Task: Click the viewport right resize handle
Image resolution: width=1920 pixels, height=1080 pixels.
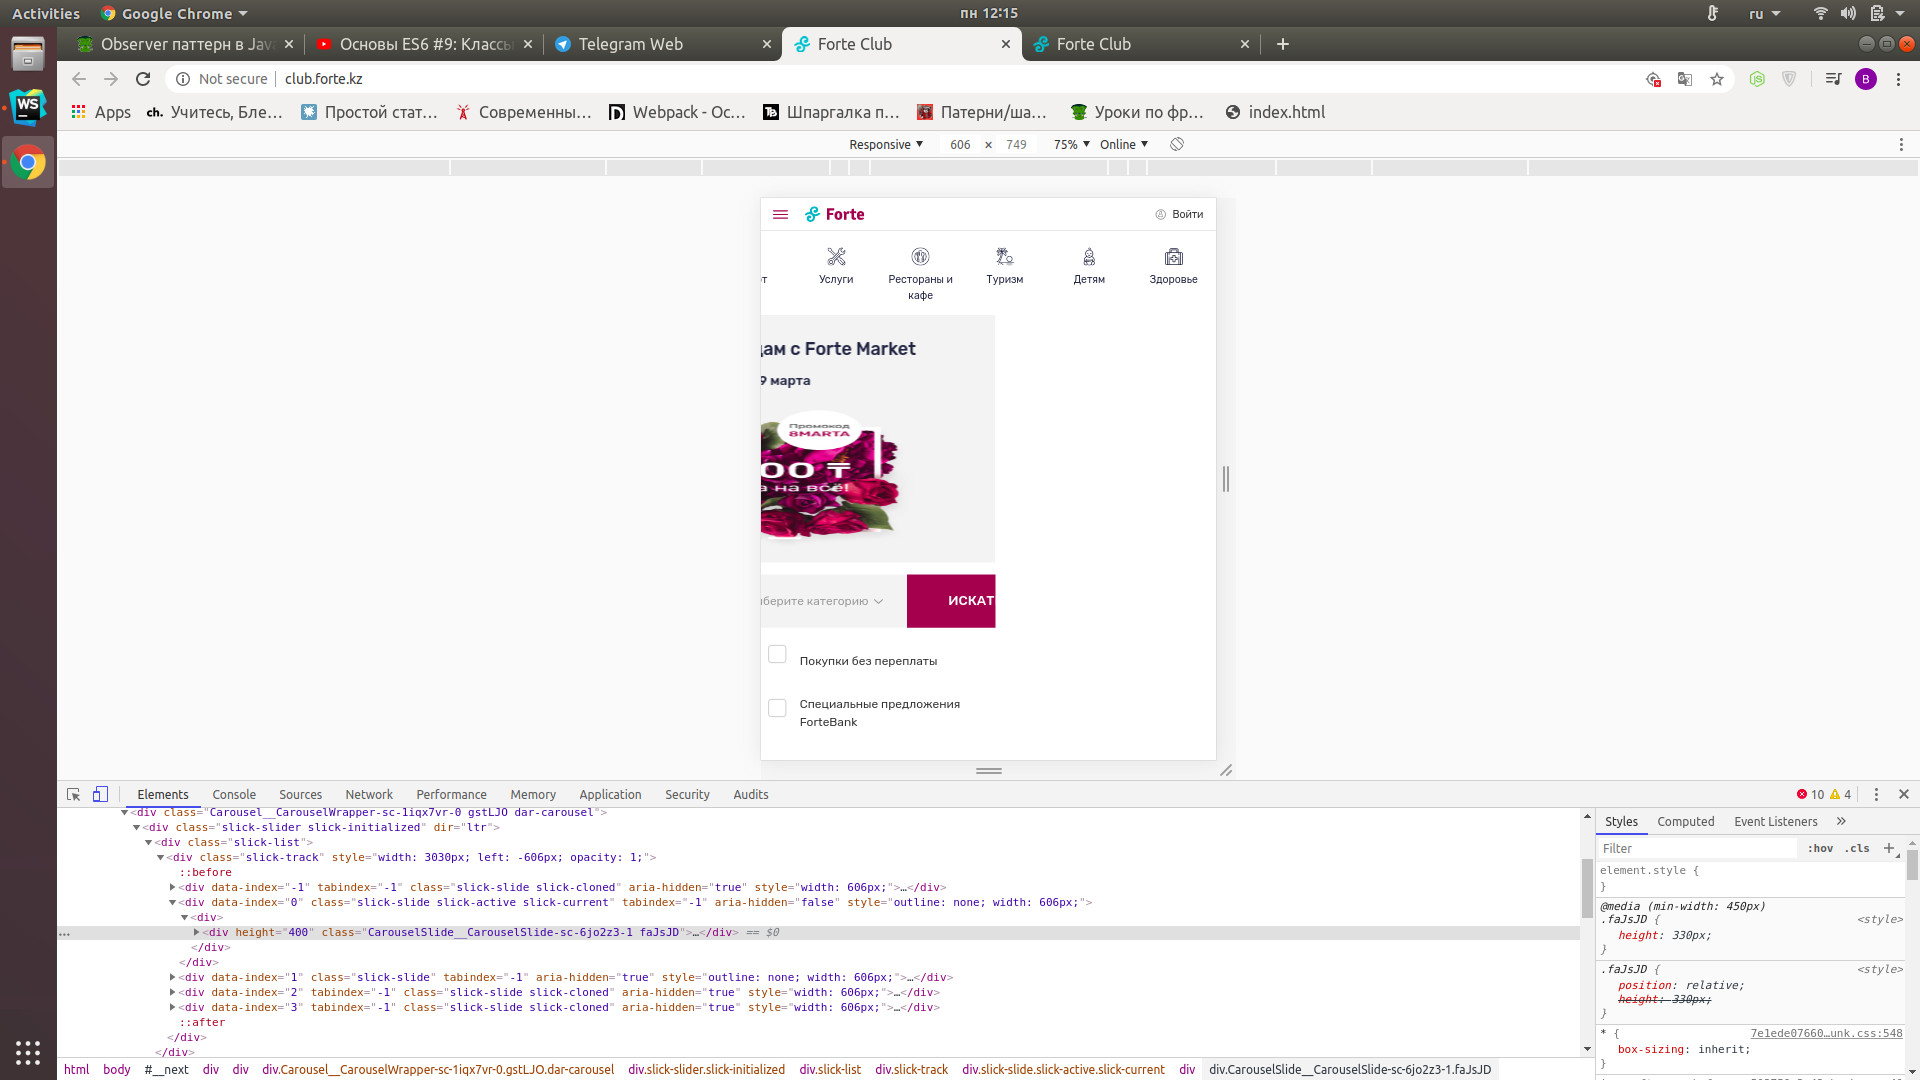Action: pyautogui.click(x=1226, y=479)
